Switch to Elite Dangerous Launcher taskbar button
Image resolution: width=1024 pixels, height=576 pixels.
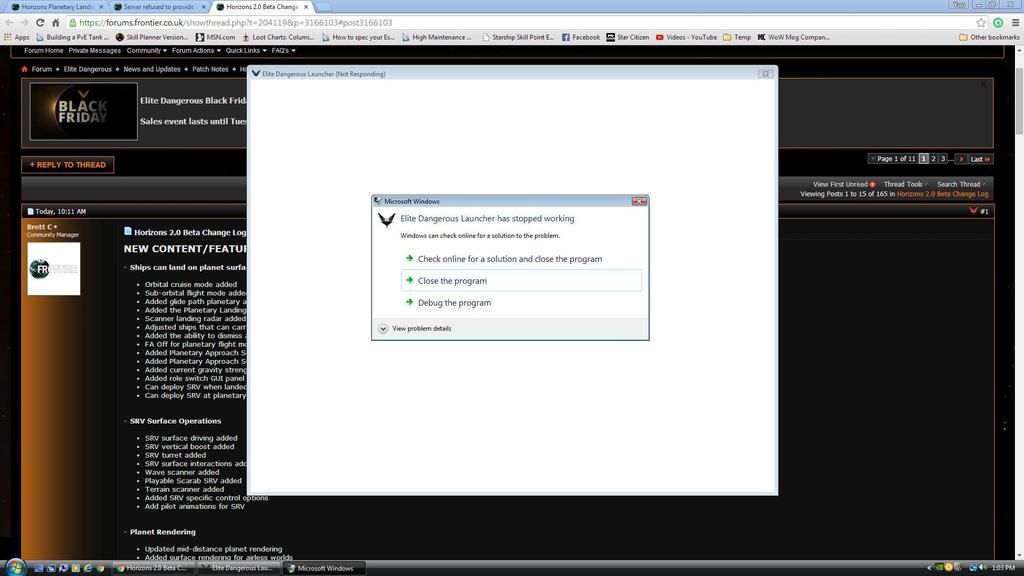click(x=240, y=568)
